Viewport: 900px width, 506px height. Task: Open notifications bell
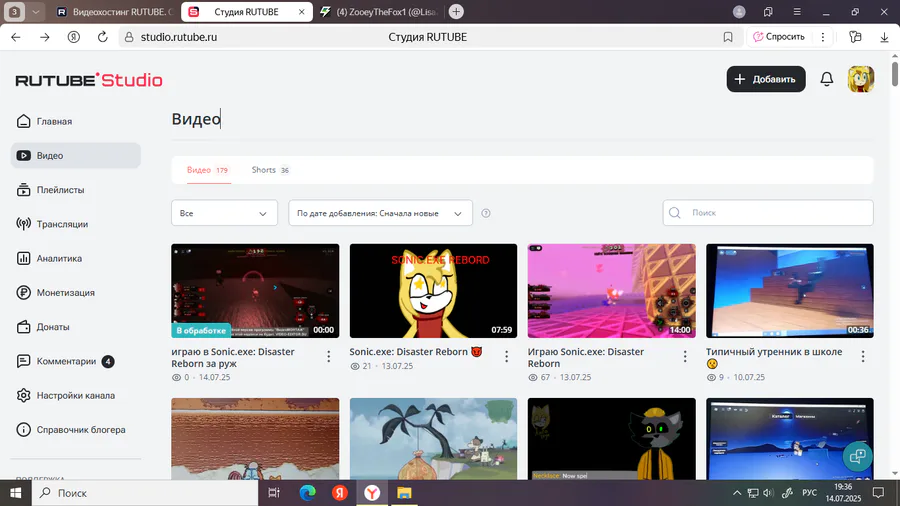pos(827,79)
